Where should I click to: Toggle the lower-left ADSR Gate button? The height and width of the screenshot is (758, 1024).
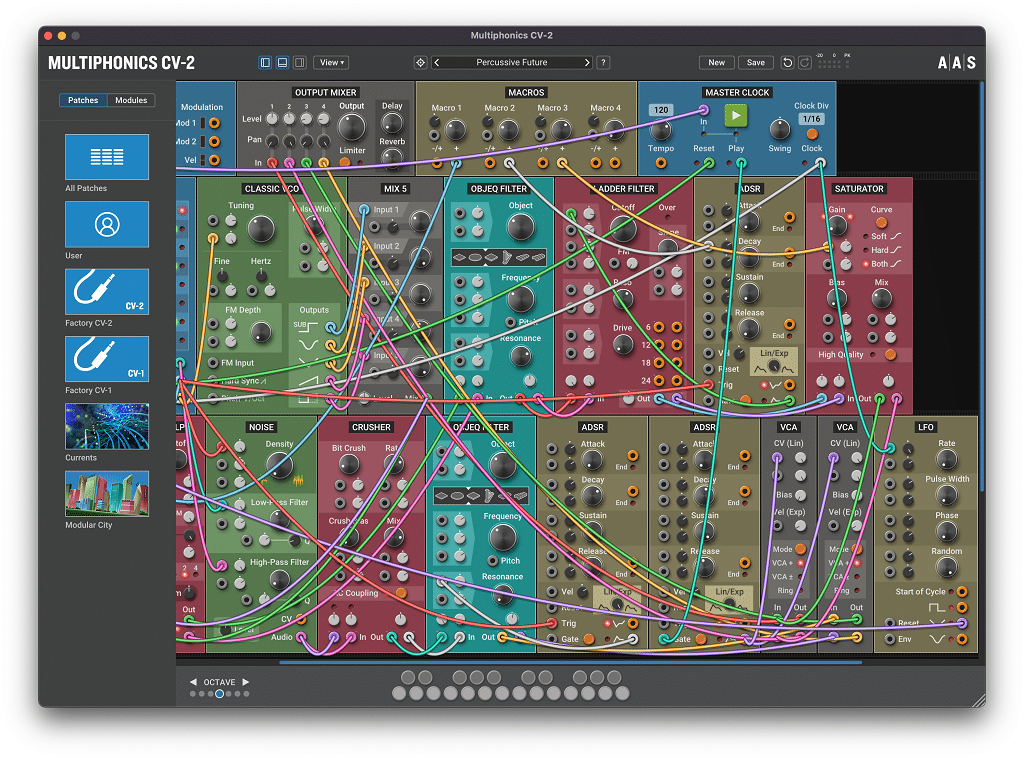click(x=588, y=639)
